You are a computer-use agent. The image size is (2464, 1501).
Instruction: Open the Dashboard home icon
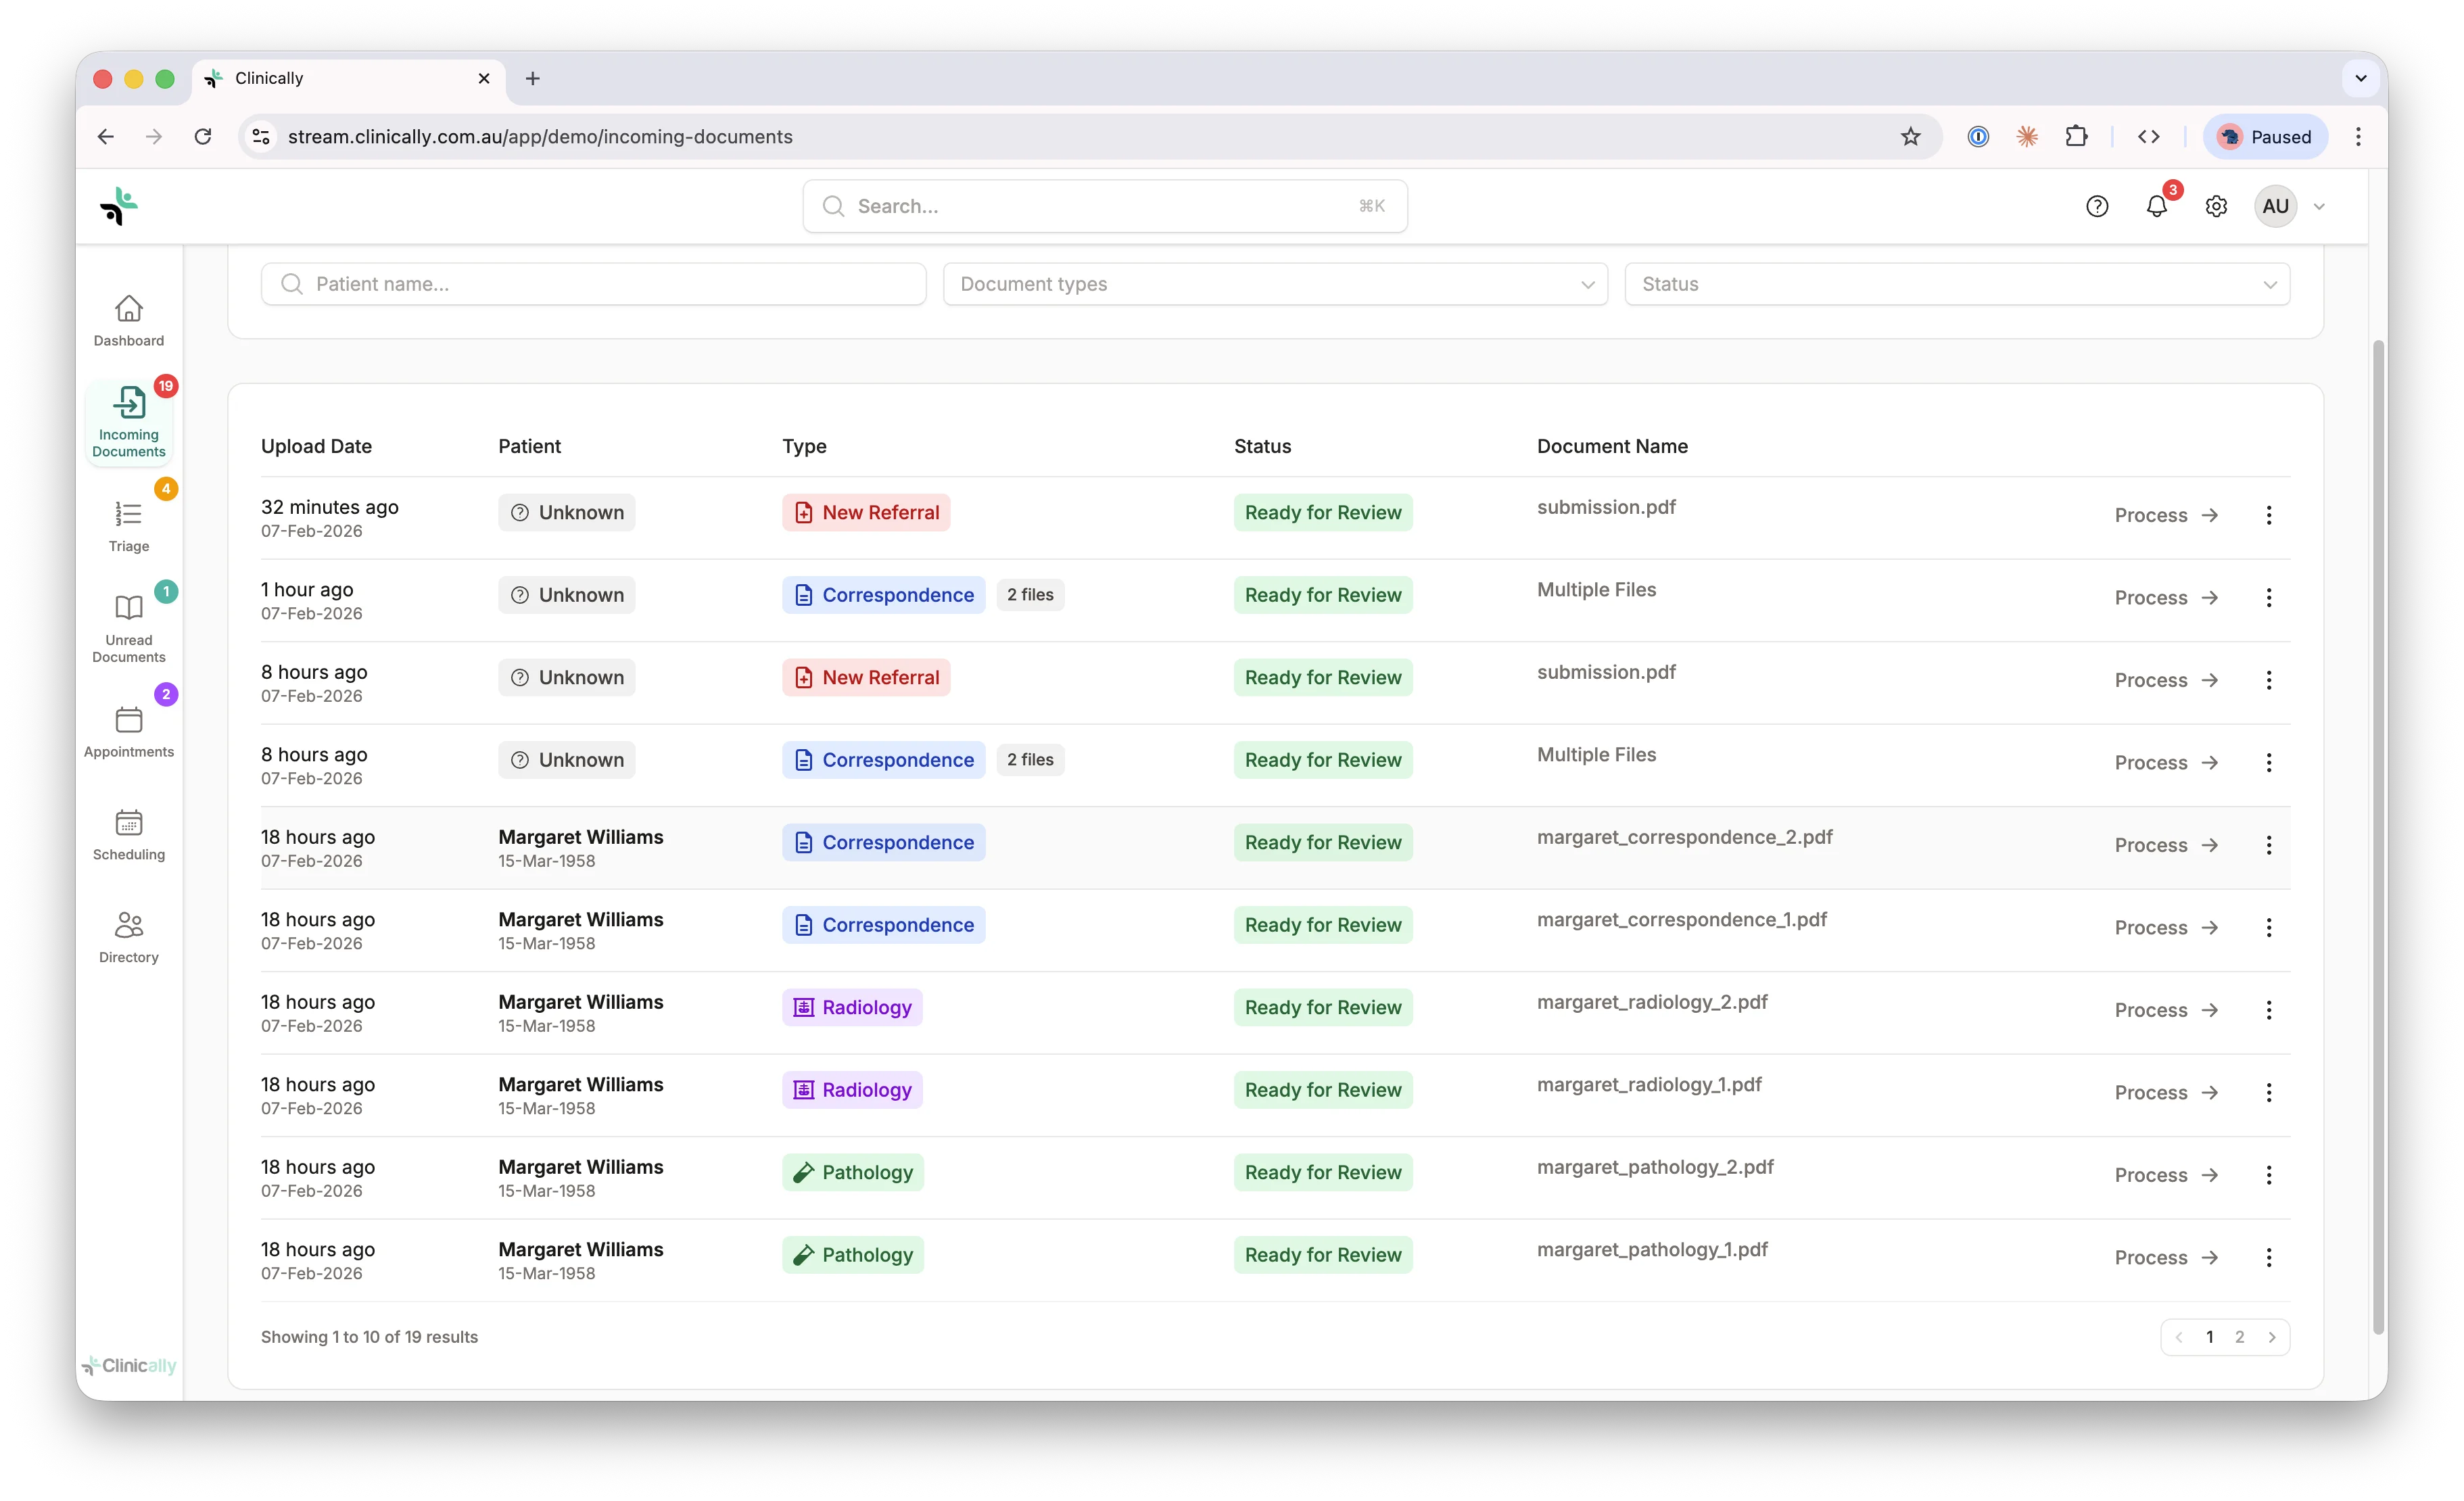click(128, 318)
